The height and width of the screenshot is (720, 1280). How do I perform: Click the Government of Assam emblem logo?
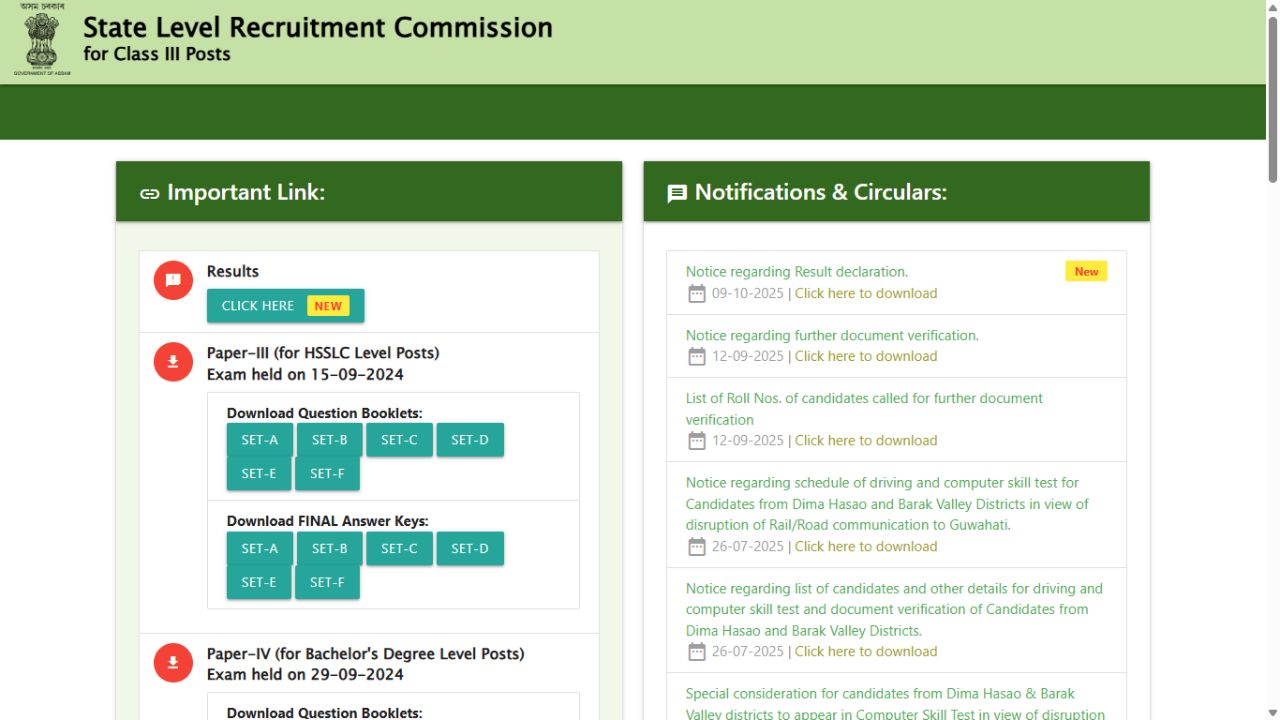(42, 40)
